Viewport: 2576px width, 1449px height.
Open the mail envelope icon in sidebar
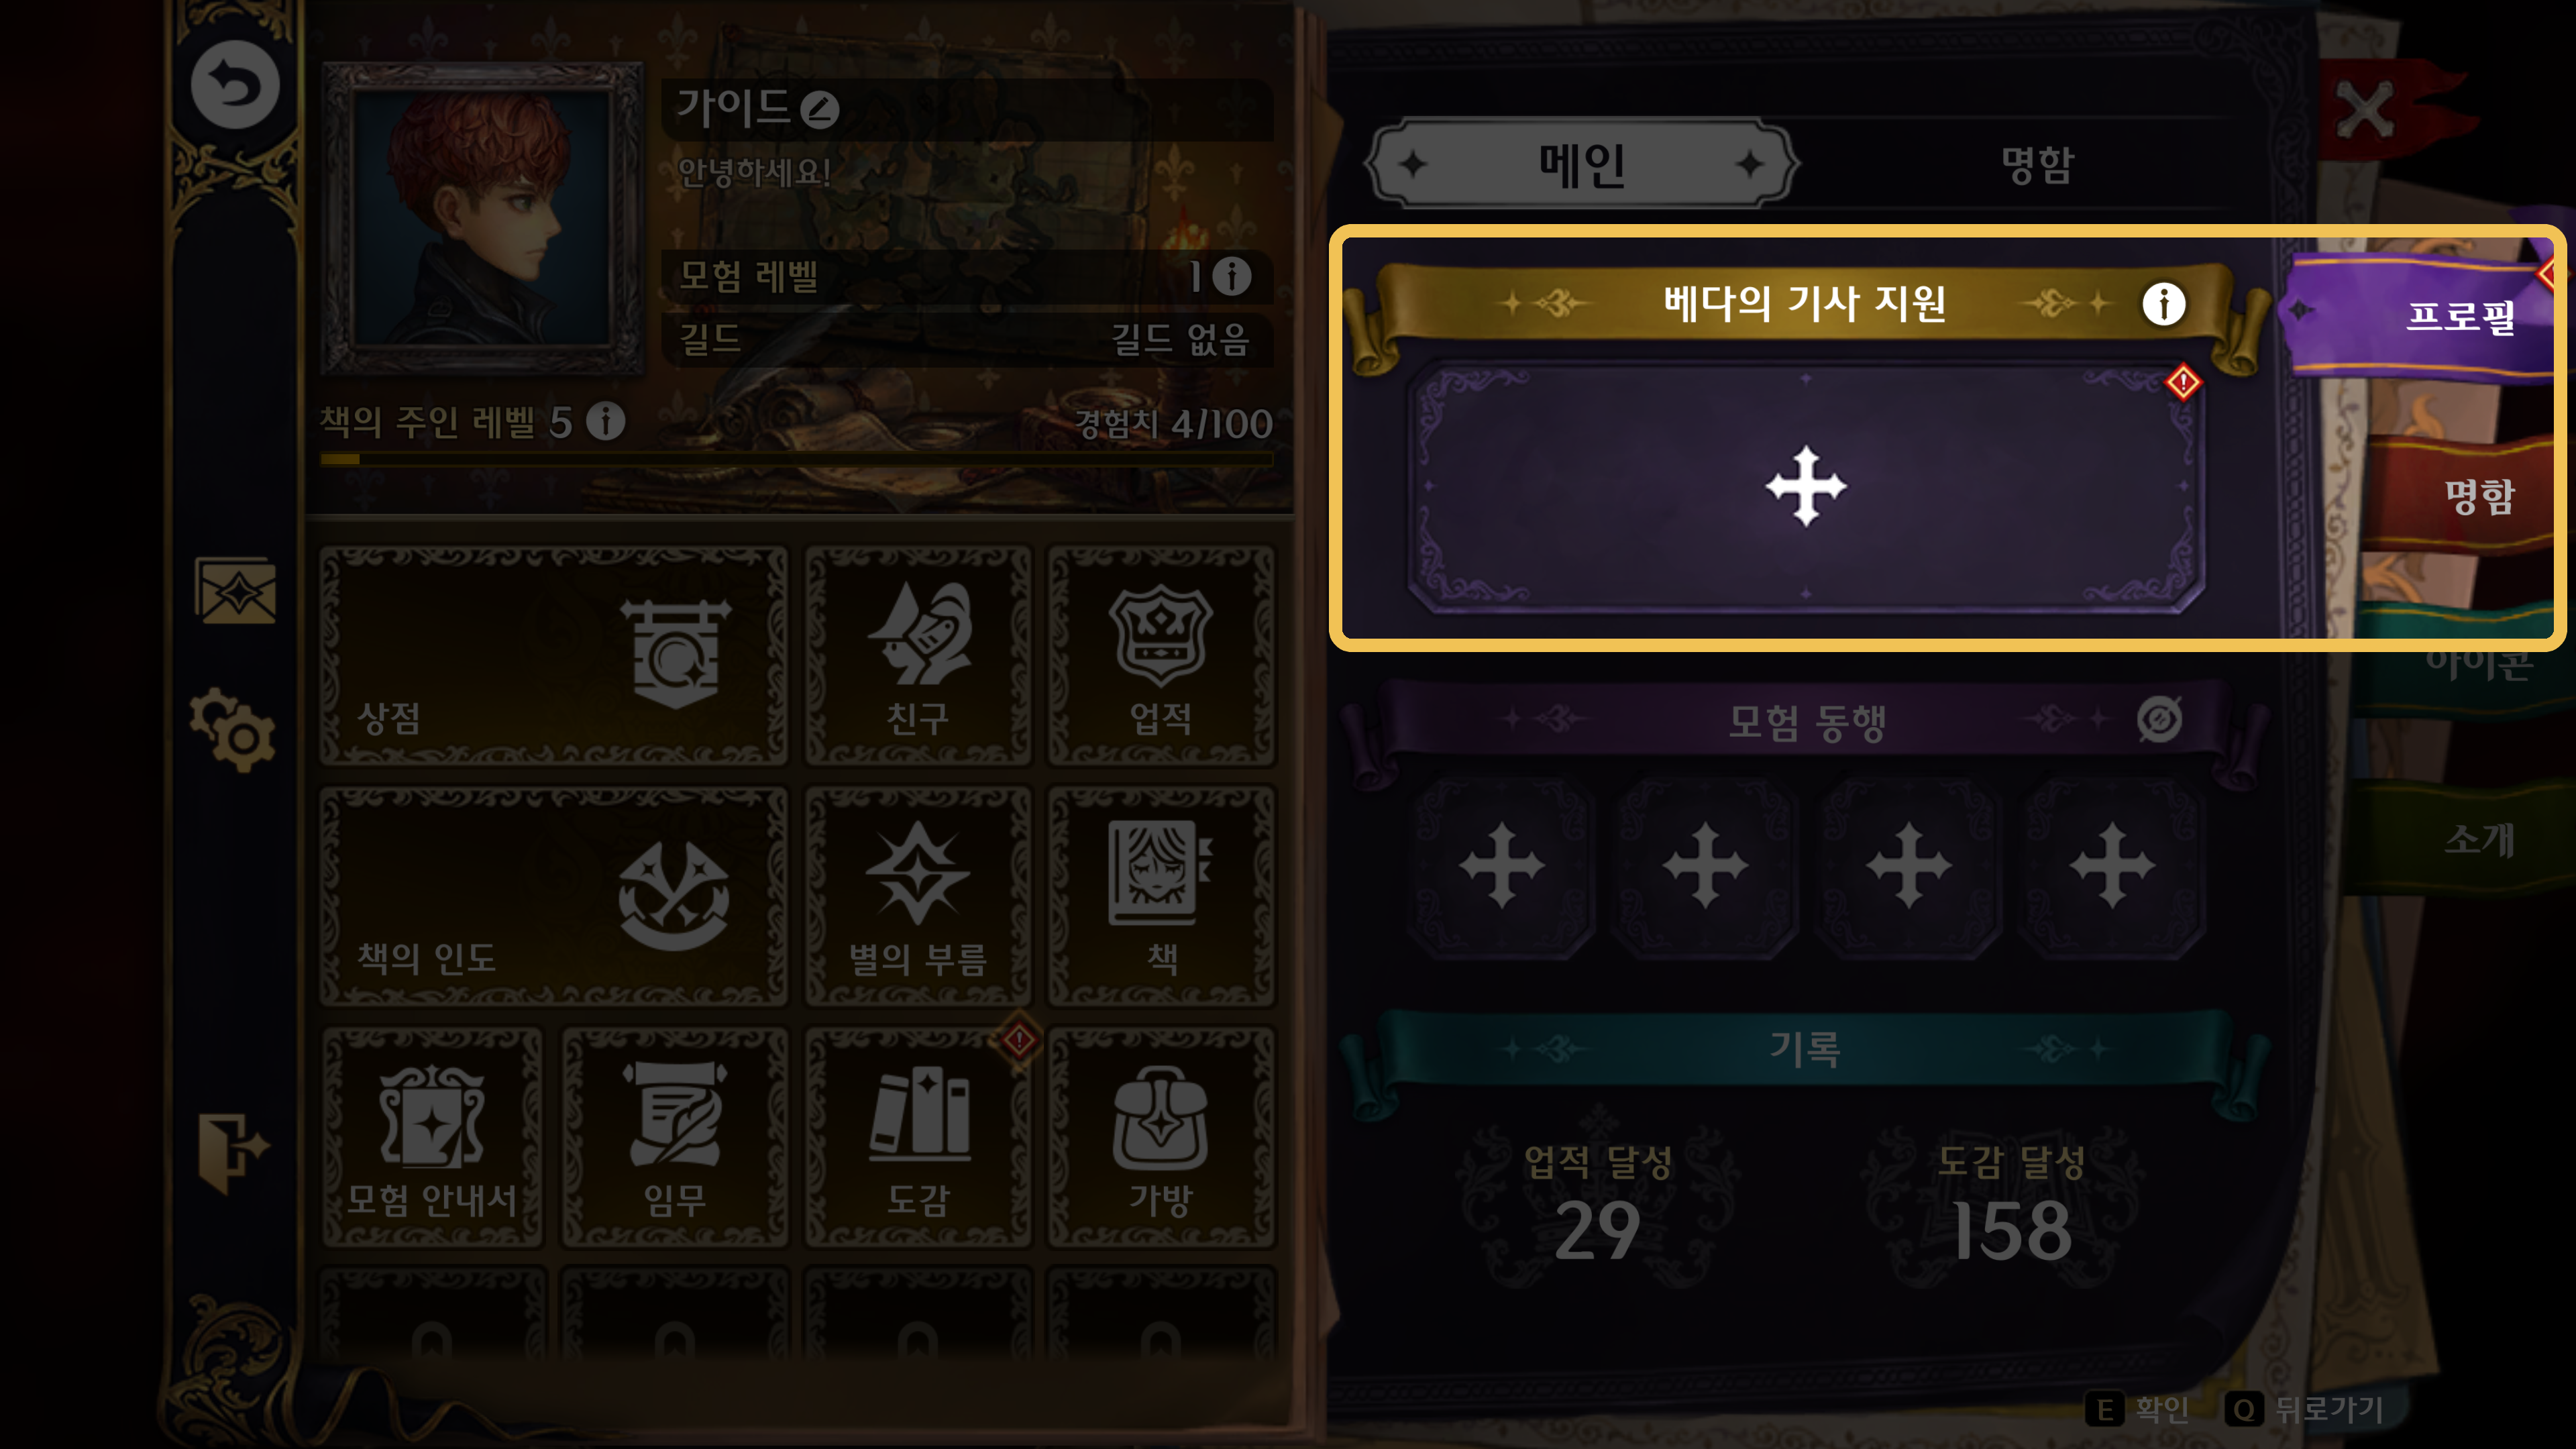pos(235,590)
